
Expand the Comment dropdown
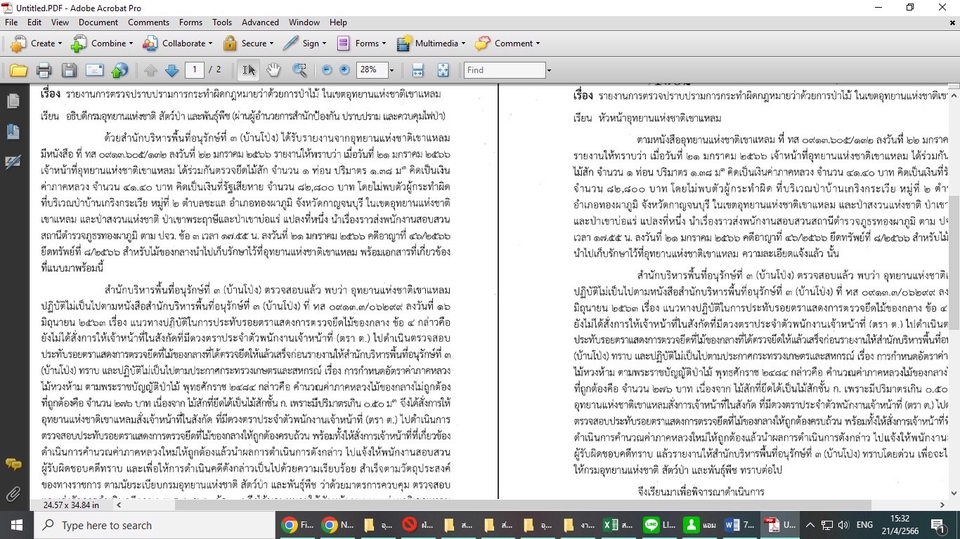tap(538, 43)
